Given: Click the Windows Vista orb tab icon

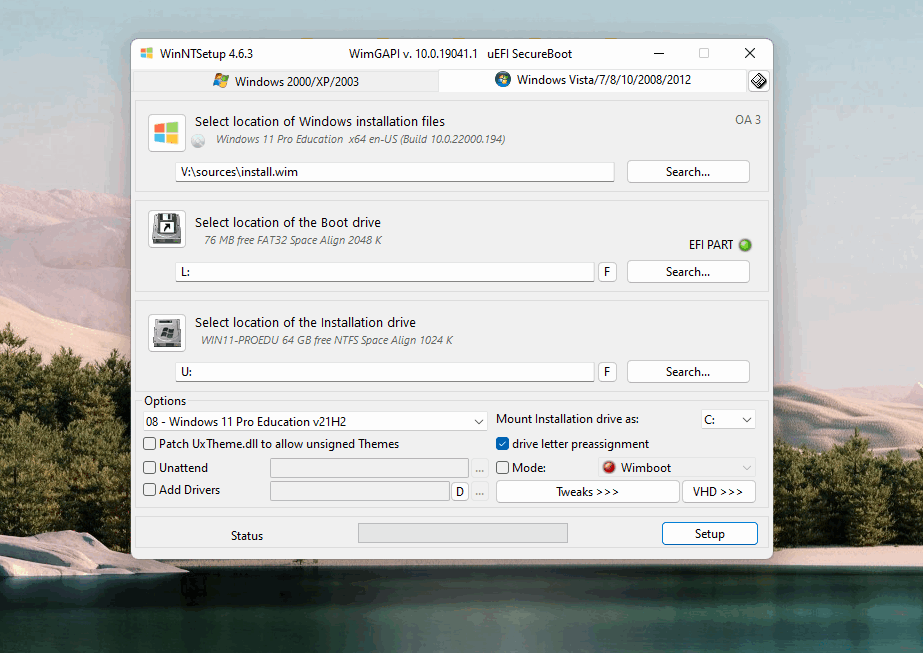Looking at the screenshot, I should click(x=503, y=79).
